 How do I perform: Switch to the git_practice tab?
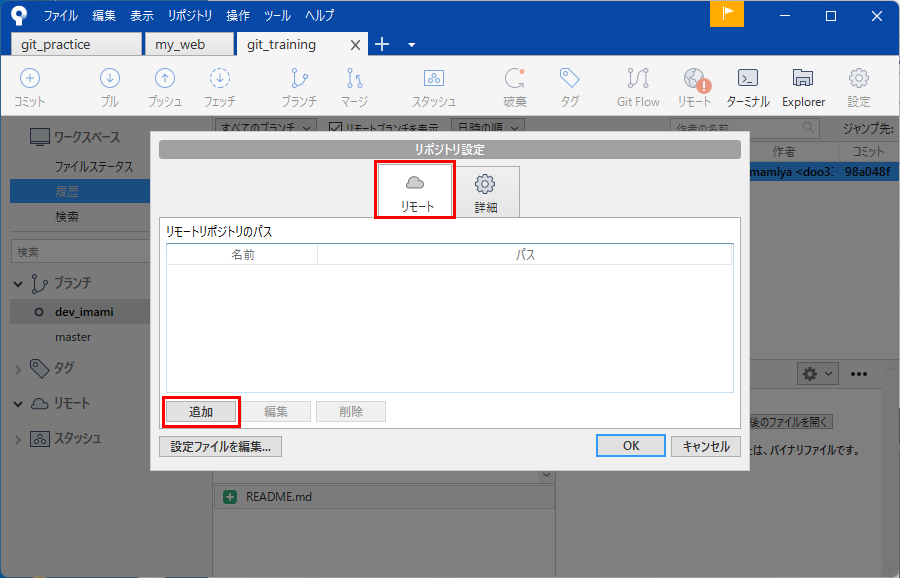76,44
